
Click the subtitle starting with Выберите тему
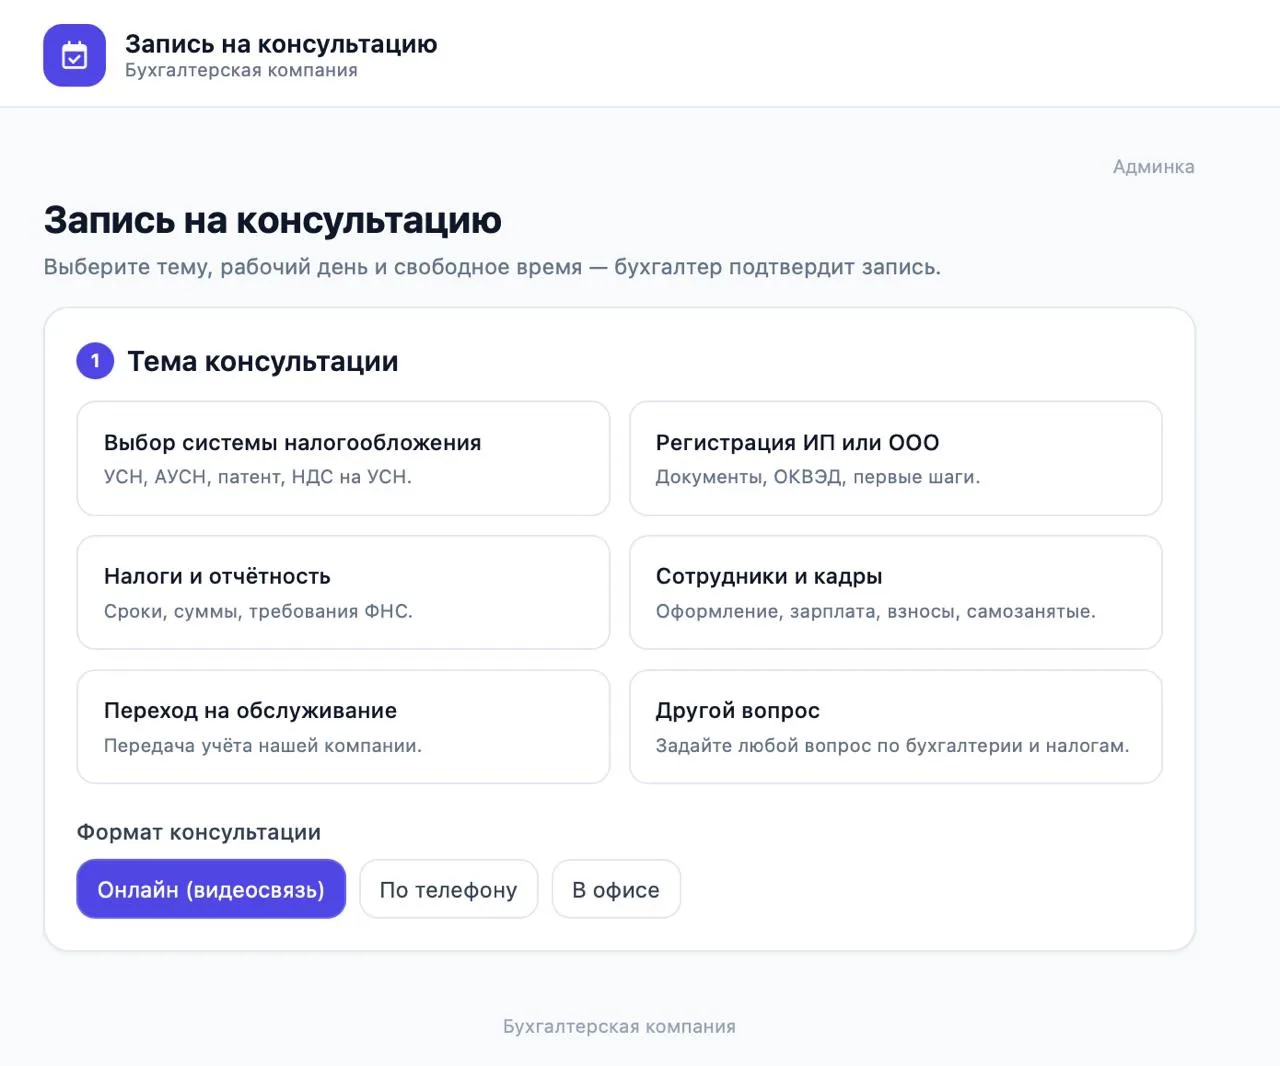pyautogui.click(x=492, y=267)
